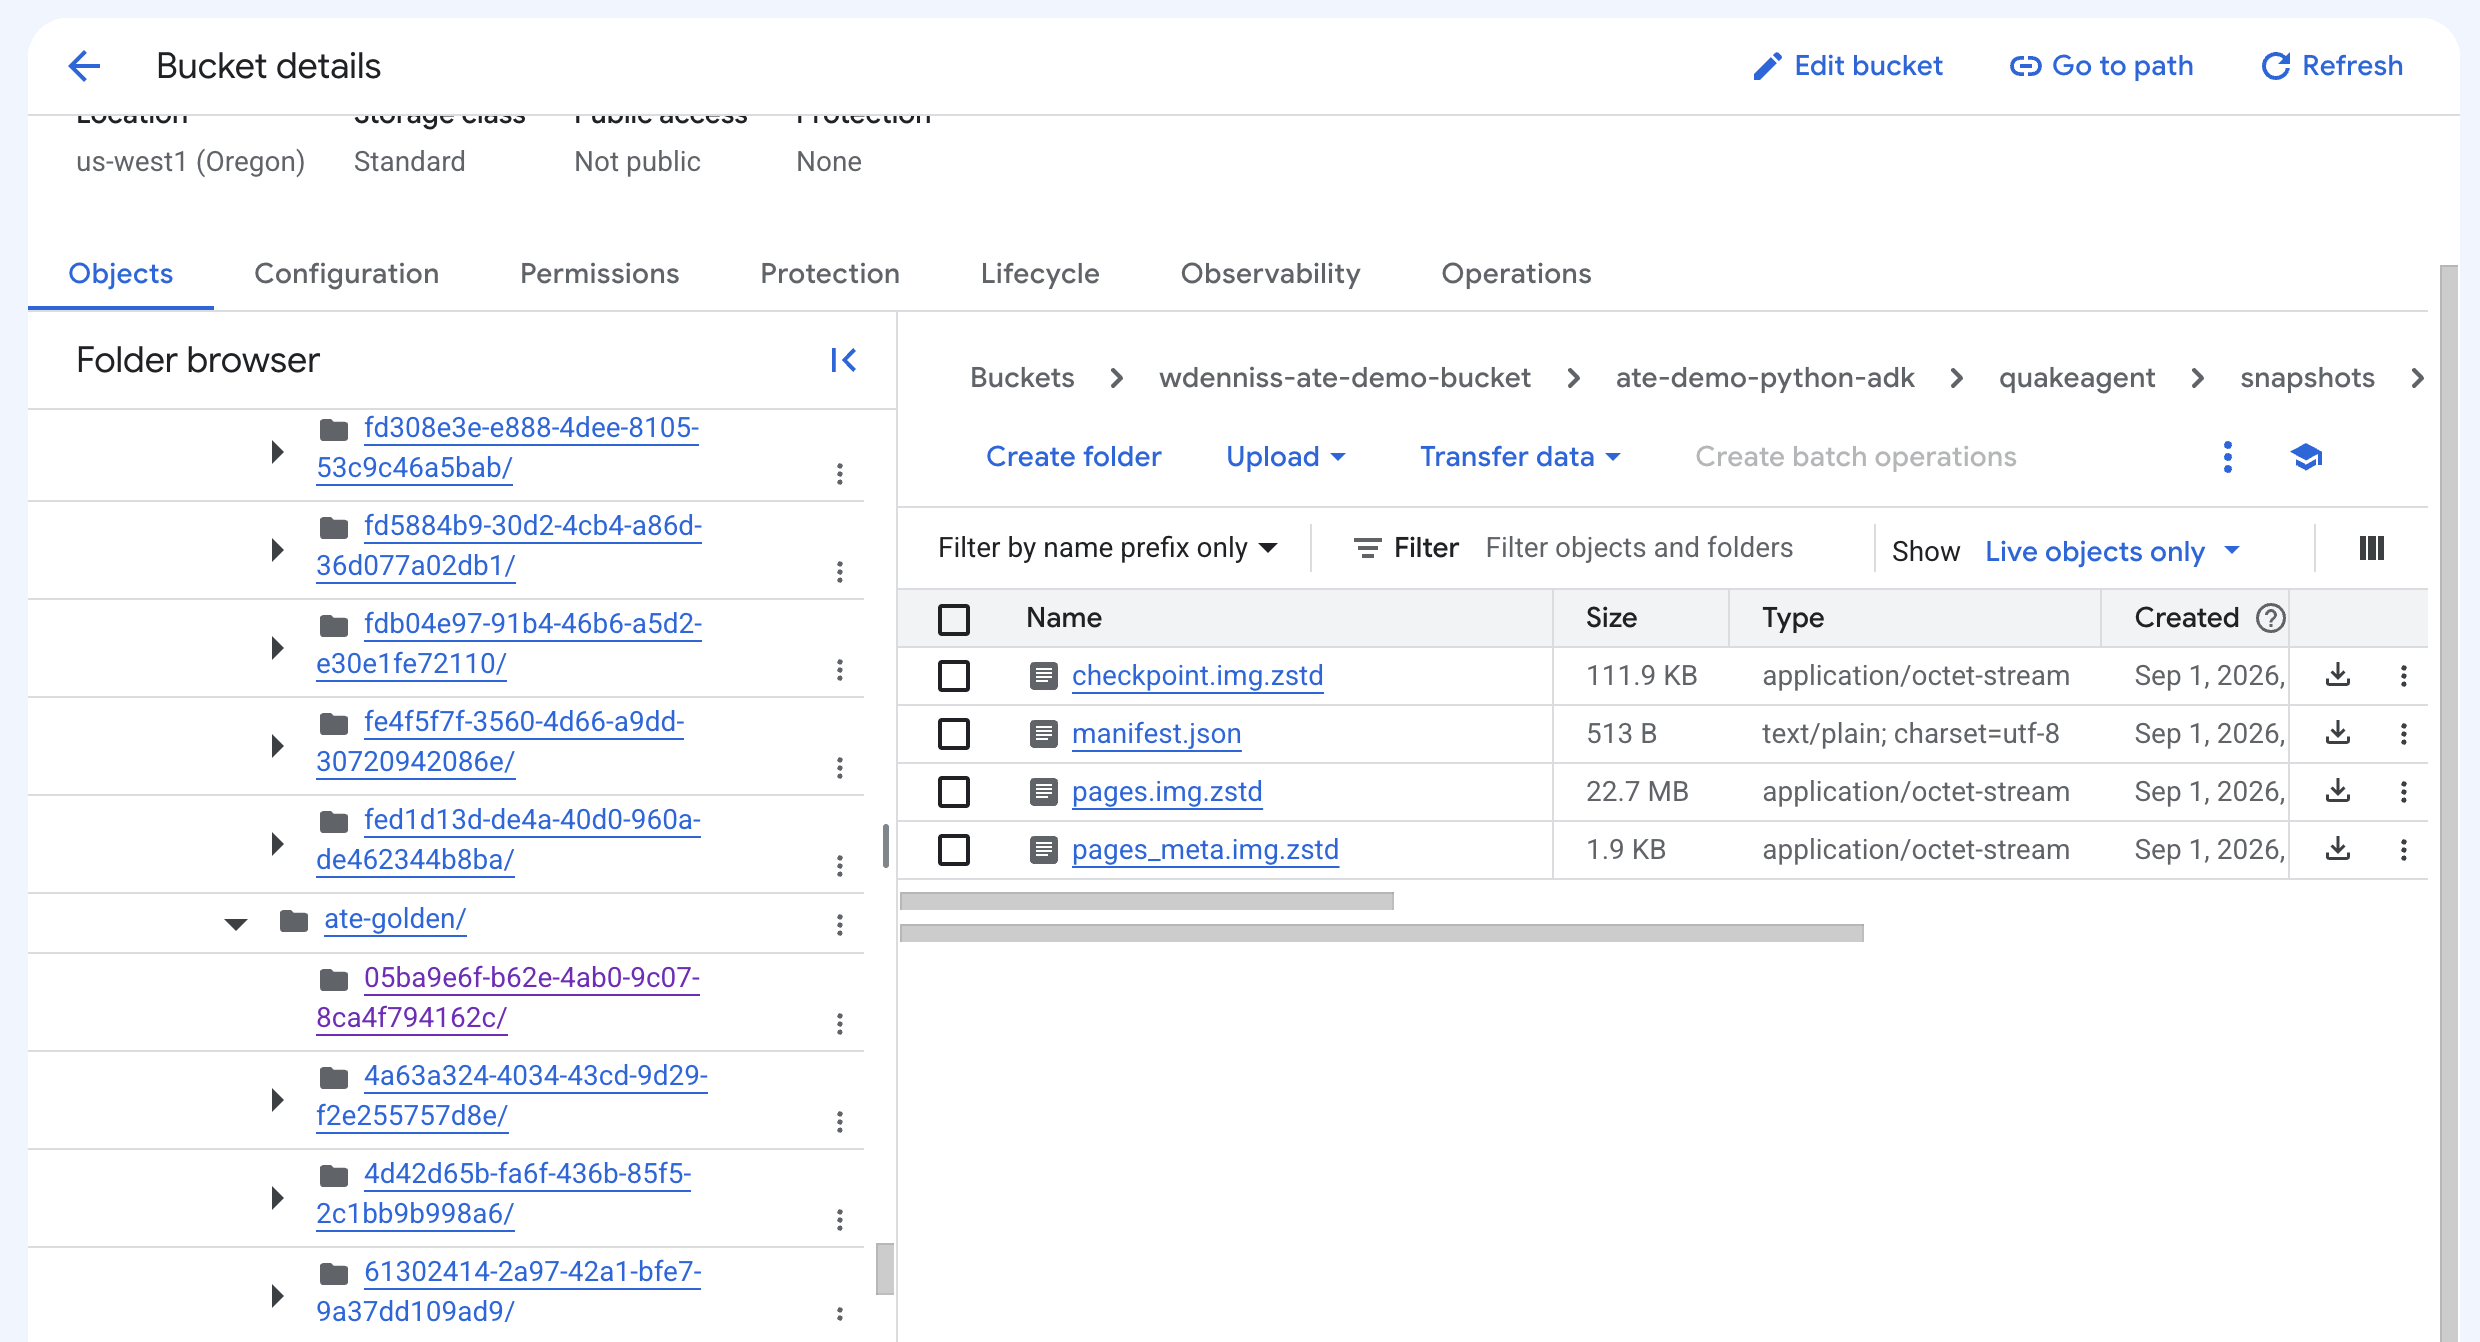The height and width of the screenshot is (1342, 2480).
Task: Expand the fd308e3e folder tree node
Action: point(277,451)
